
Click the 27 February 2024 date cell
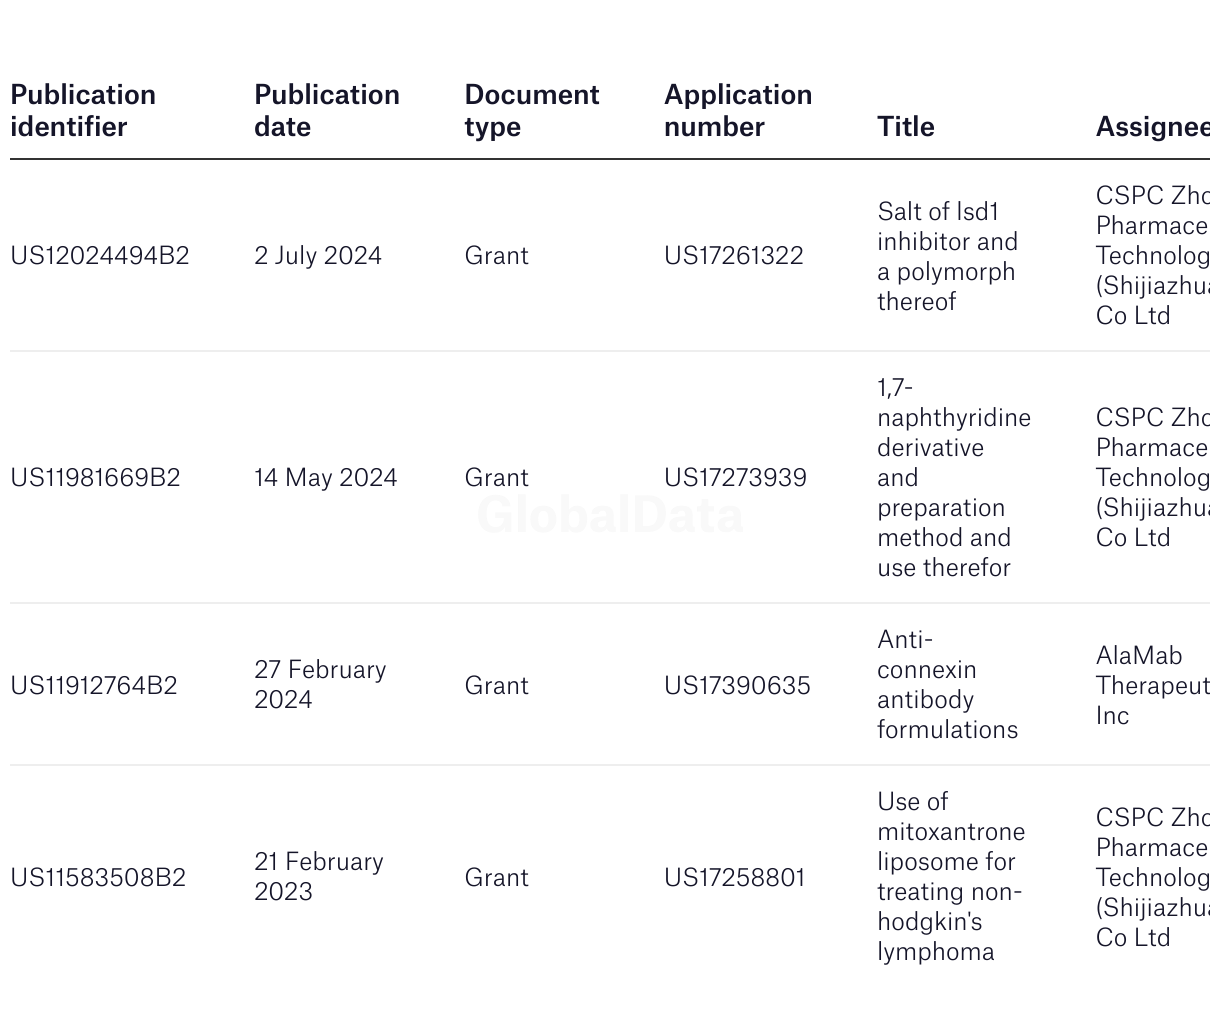tap(320, 685)
